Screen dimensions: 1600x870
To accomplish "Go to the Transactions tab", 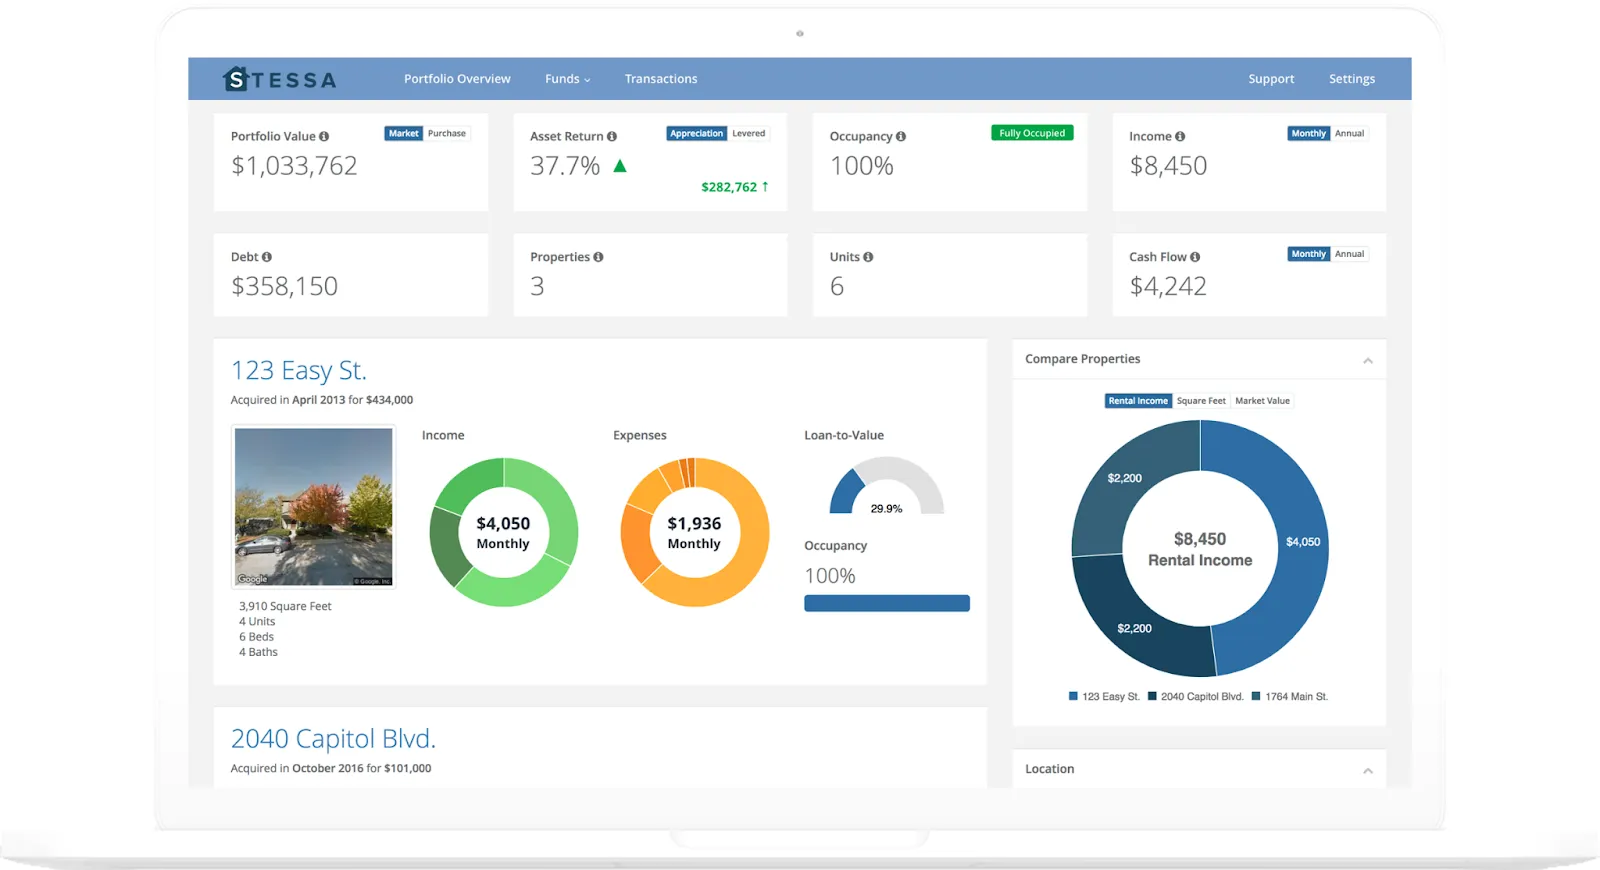I will coord(661,79).
